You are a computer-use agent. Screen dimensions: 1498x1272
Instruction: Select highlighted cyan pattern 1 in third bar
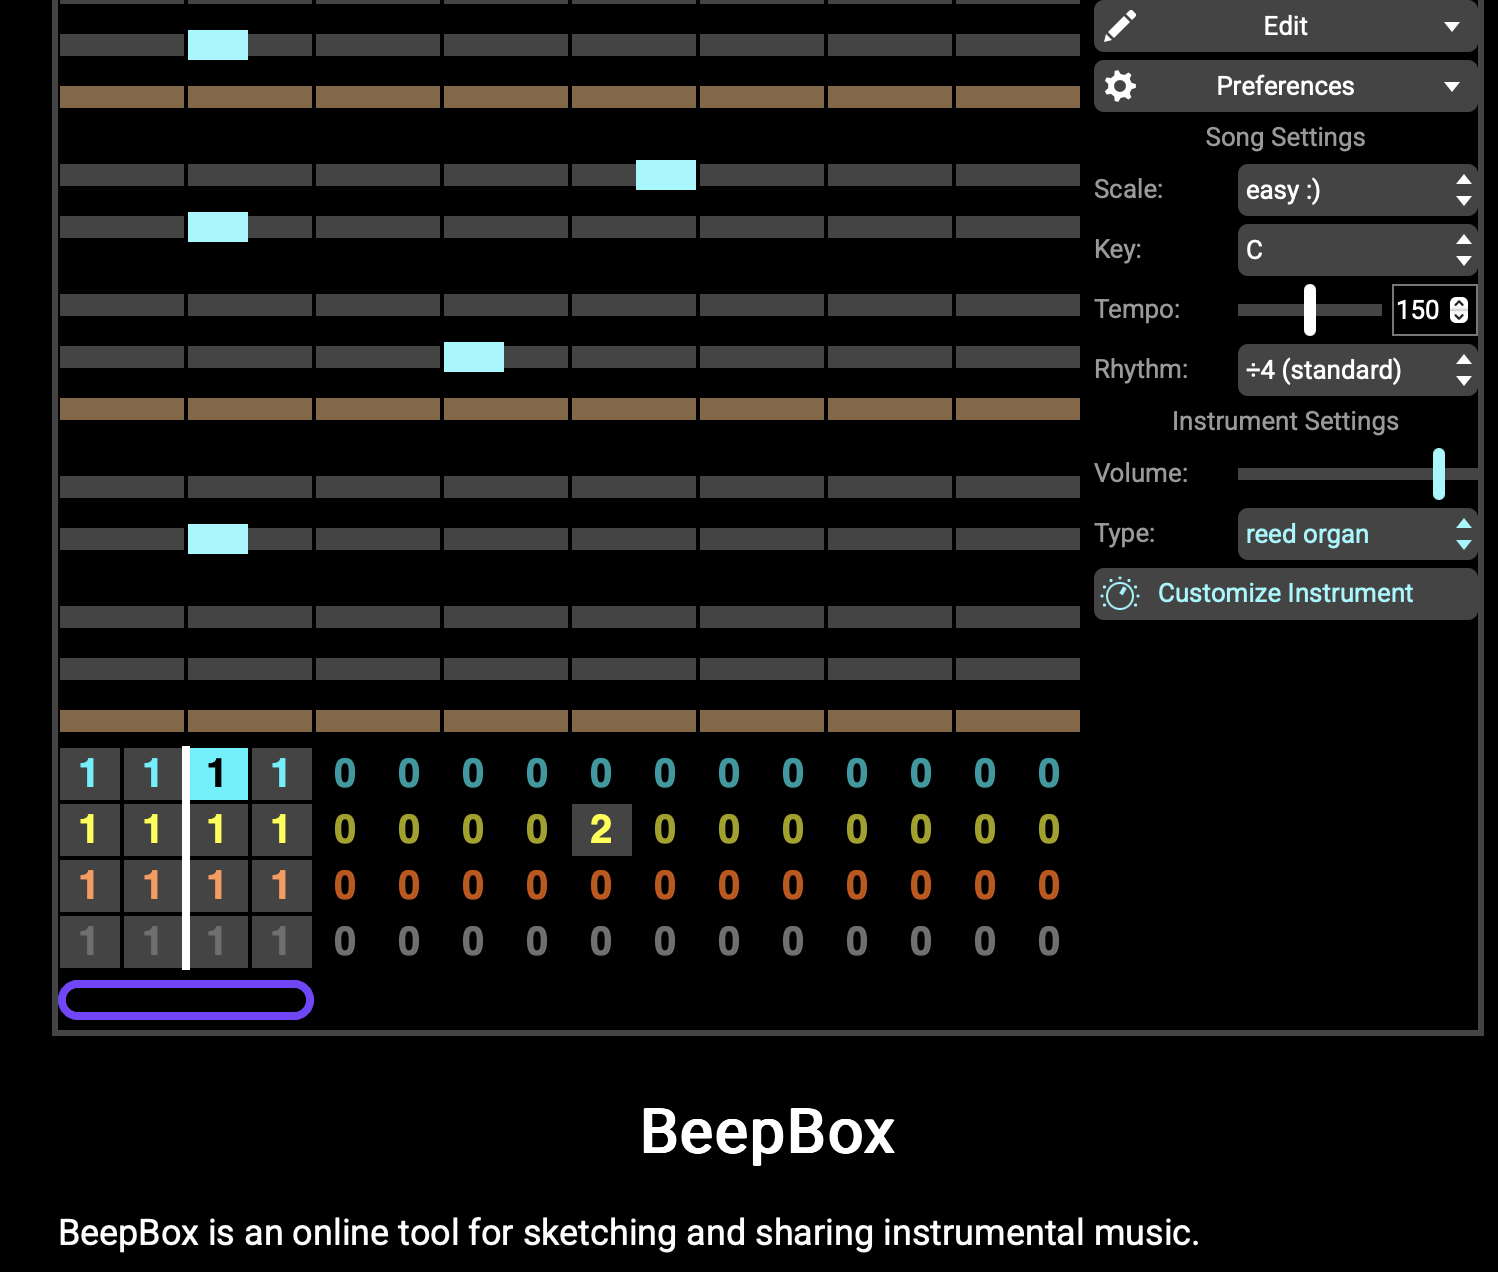[x=218, y=774]
